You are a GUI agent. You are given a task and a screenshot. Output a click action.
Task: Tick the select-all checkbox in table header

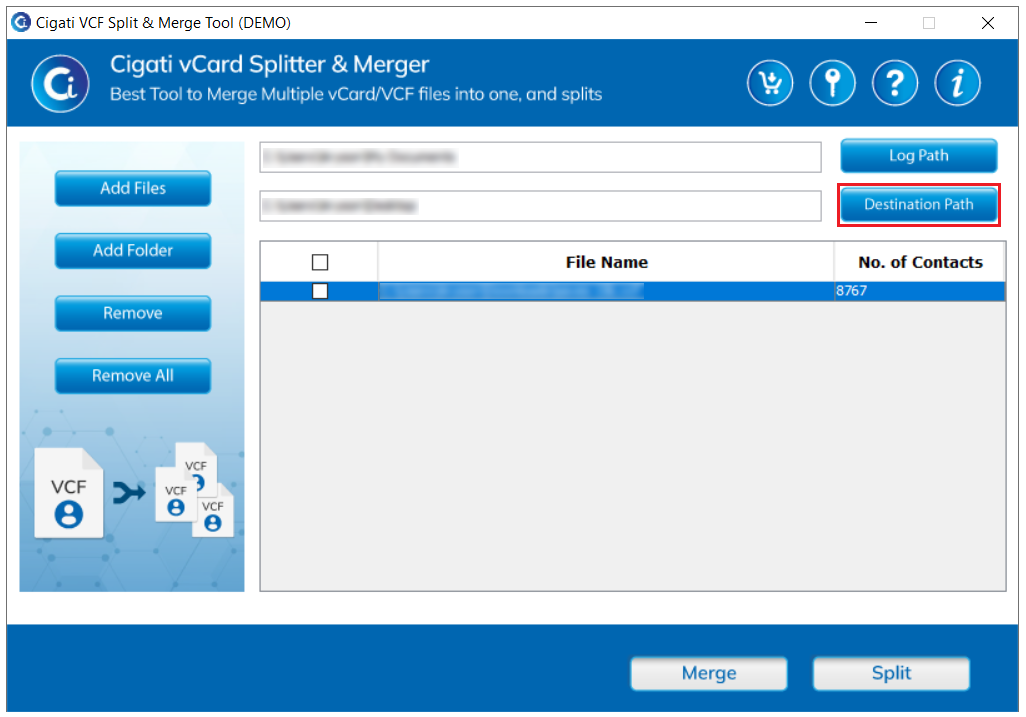point(320,262)
